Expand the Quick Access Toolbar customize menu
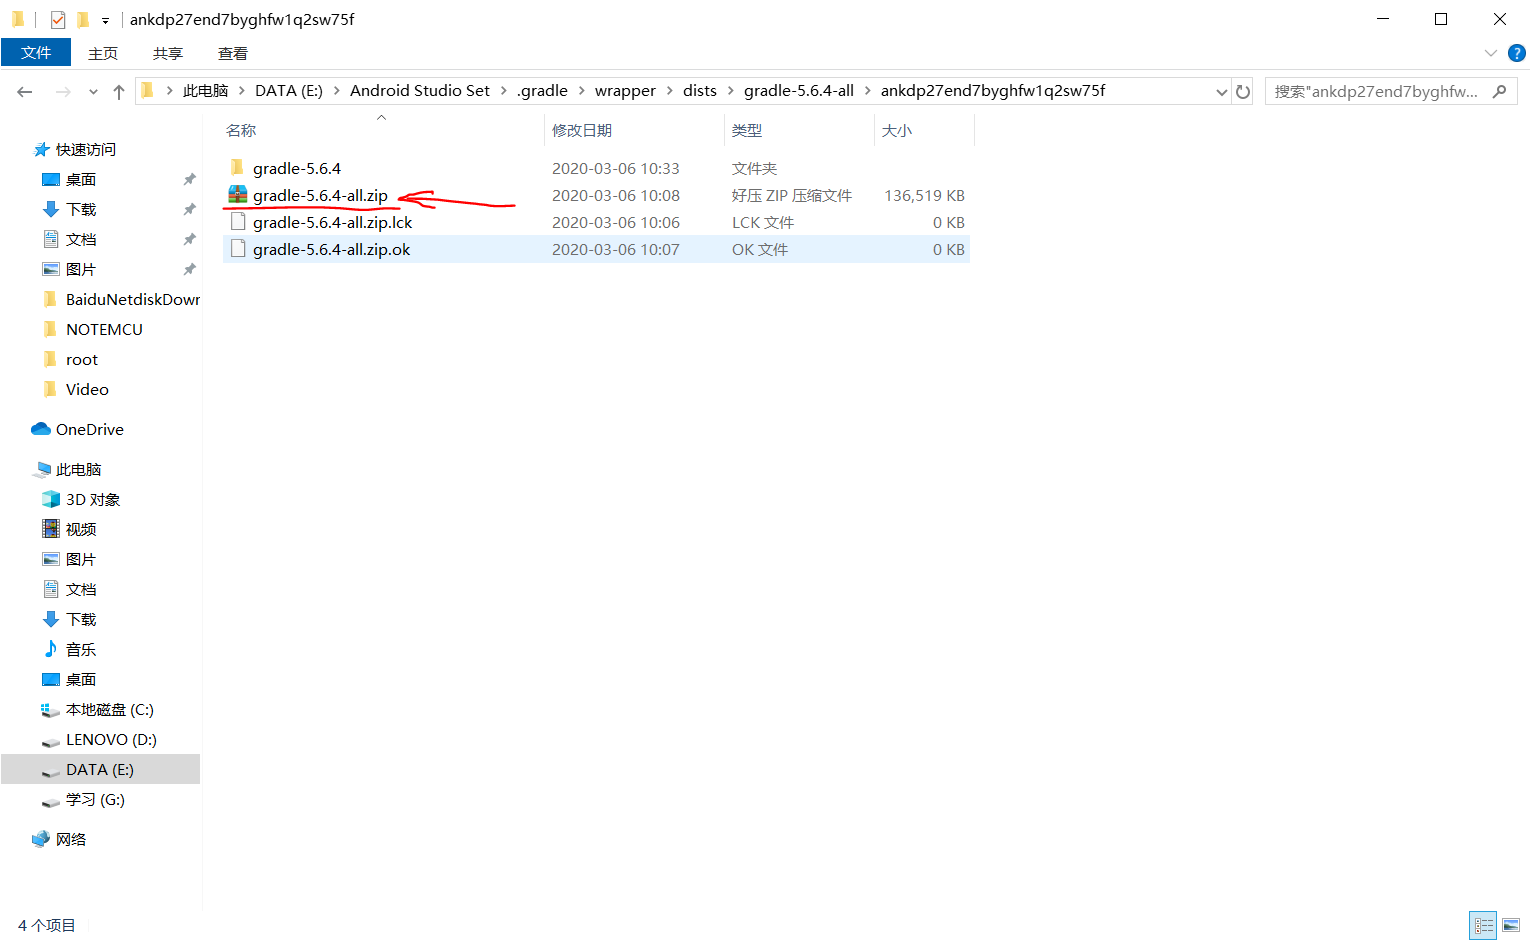This screenshot has height=941, width=1531. coord(107,20)
